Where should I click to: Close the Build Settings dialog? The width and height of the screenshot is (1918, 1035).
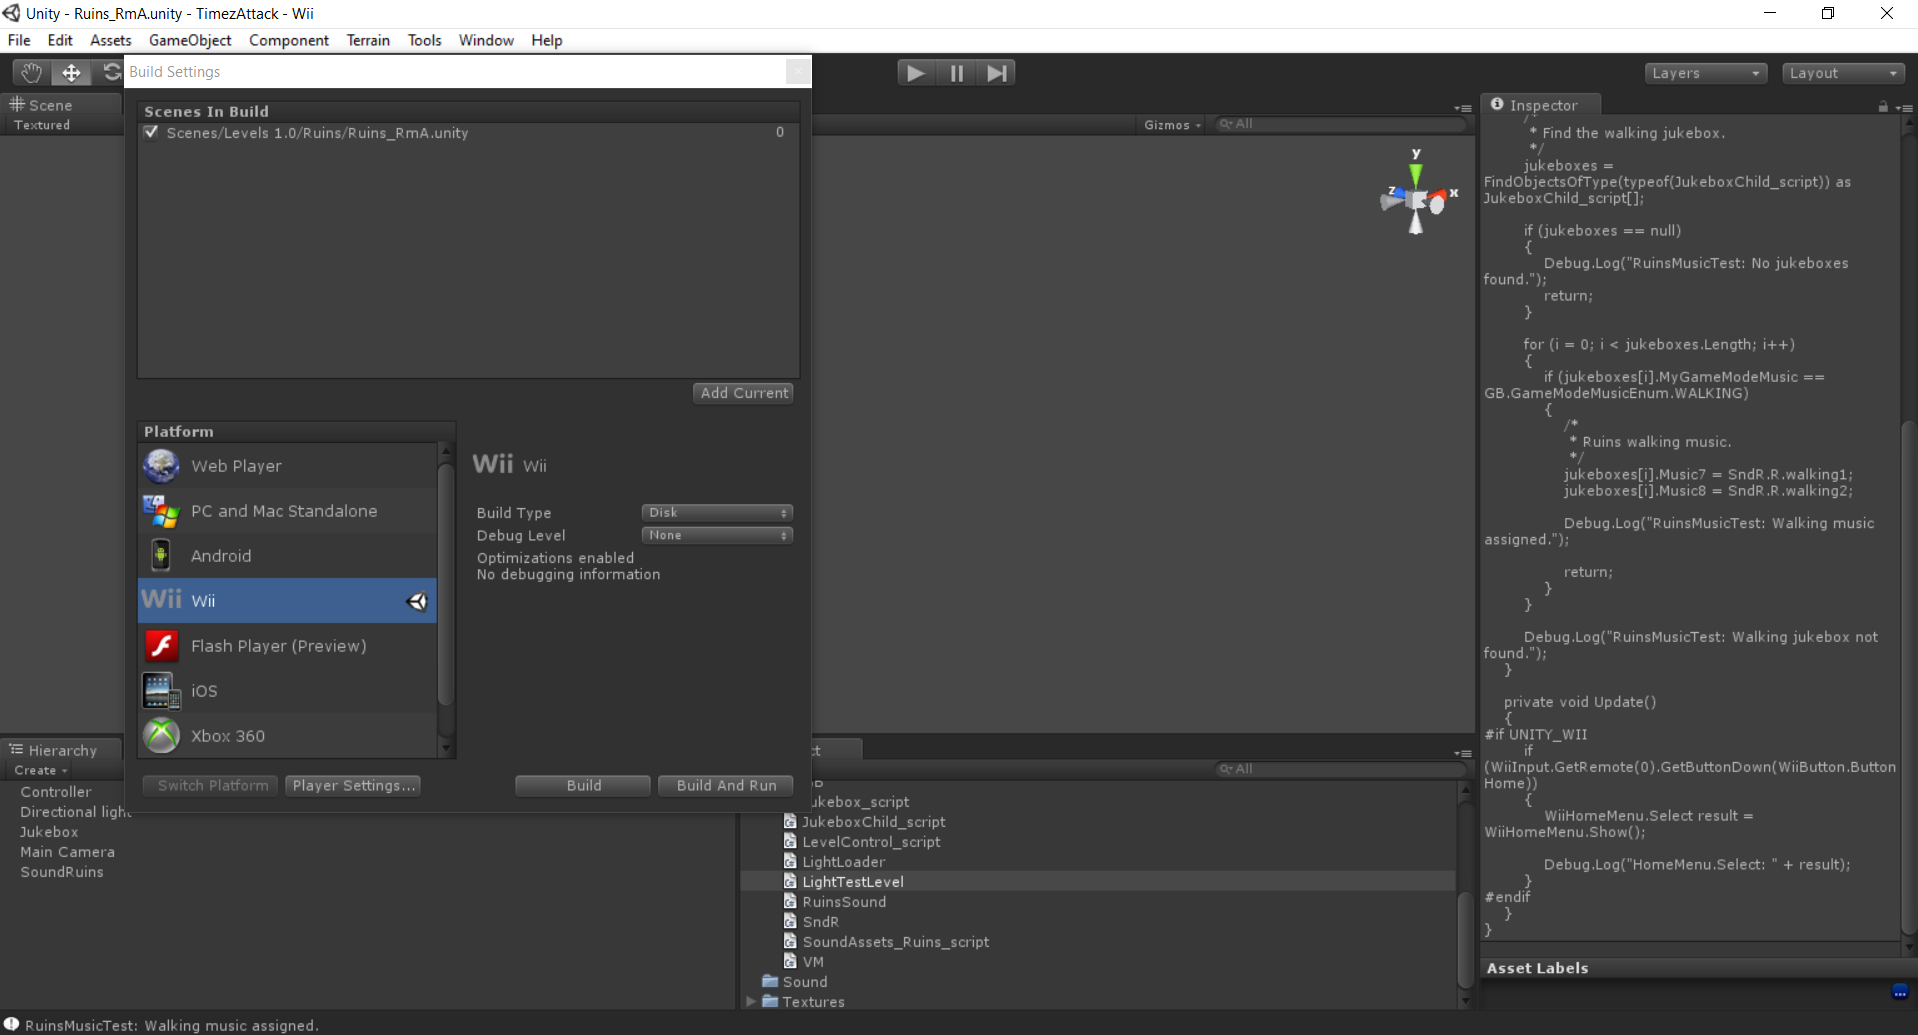(797, 72)
